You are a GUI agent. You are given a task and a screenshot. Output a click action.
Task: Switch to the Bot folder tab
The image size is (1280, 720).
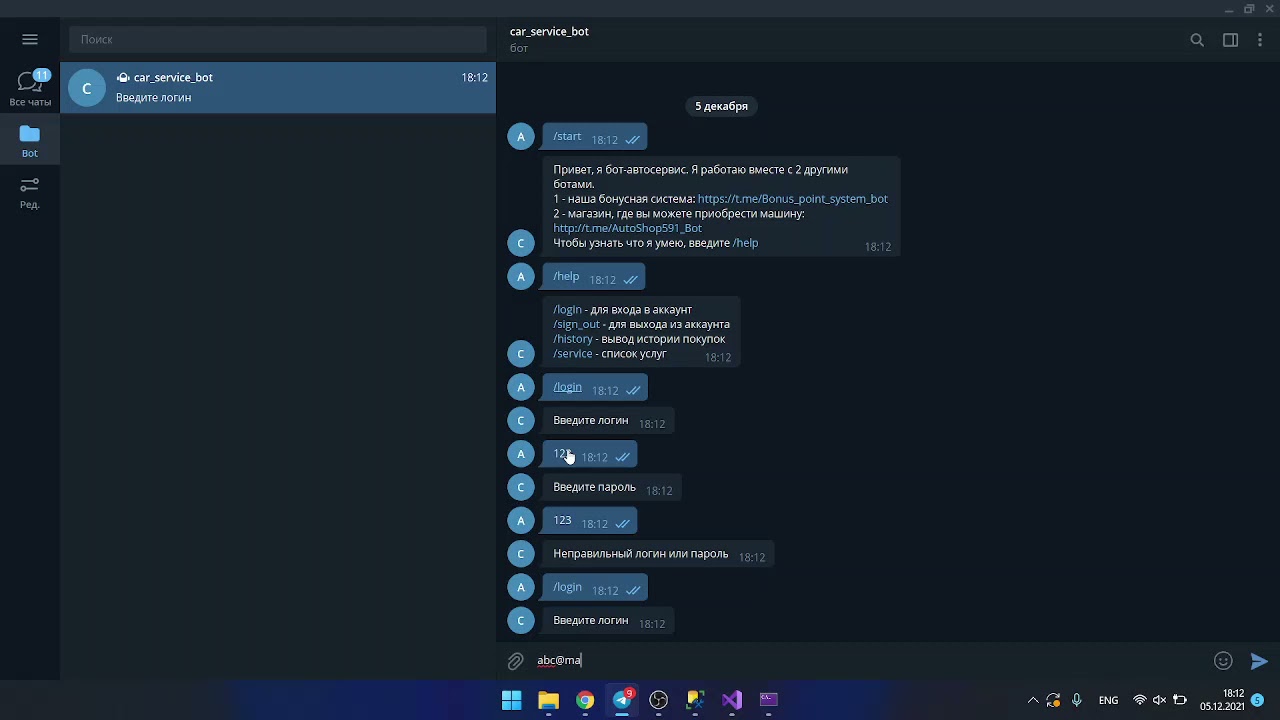click(30, 141)
